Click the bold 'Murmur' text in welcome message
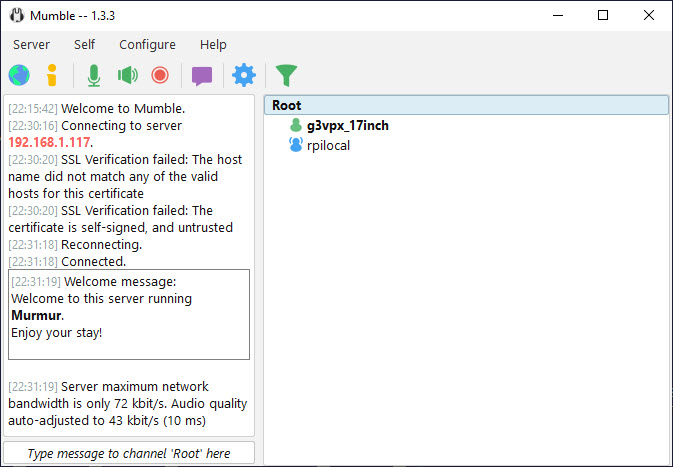The width and height of the screenshot is (673, 467). coord(36,315)
